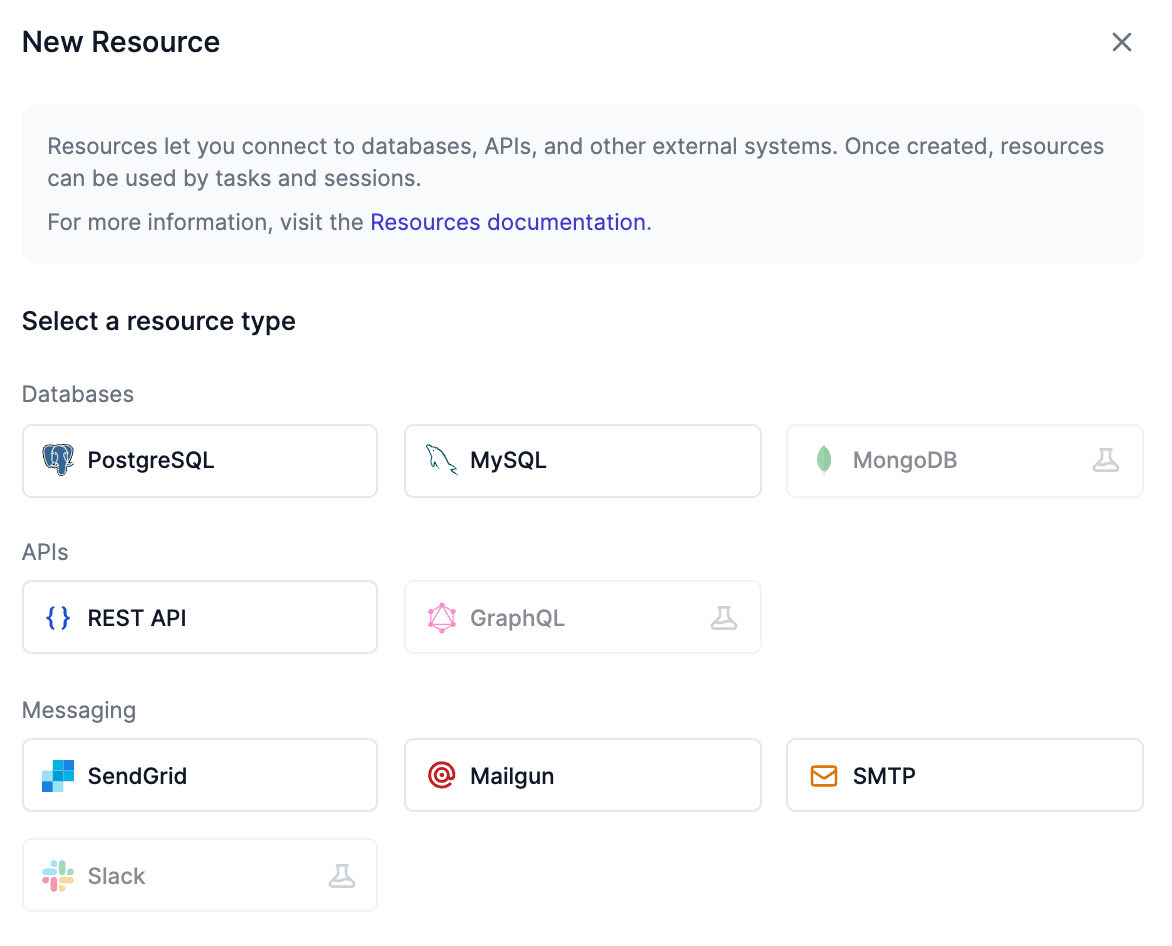The height and width of the screenshot is (946, 1172).
Task: Choose the REST API curly braces icon
Action: click(58, 618)
